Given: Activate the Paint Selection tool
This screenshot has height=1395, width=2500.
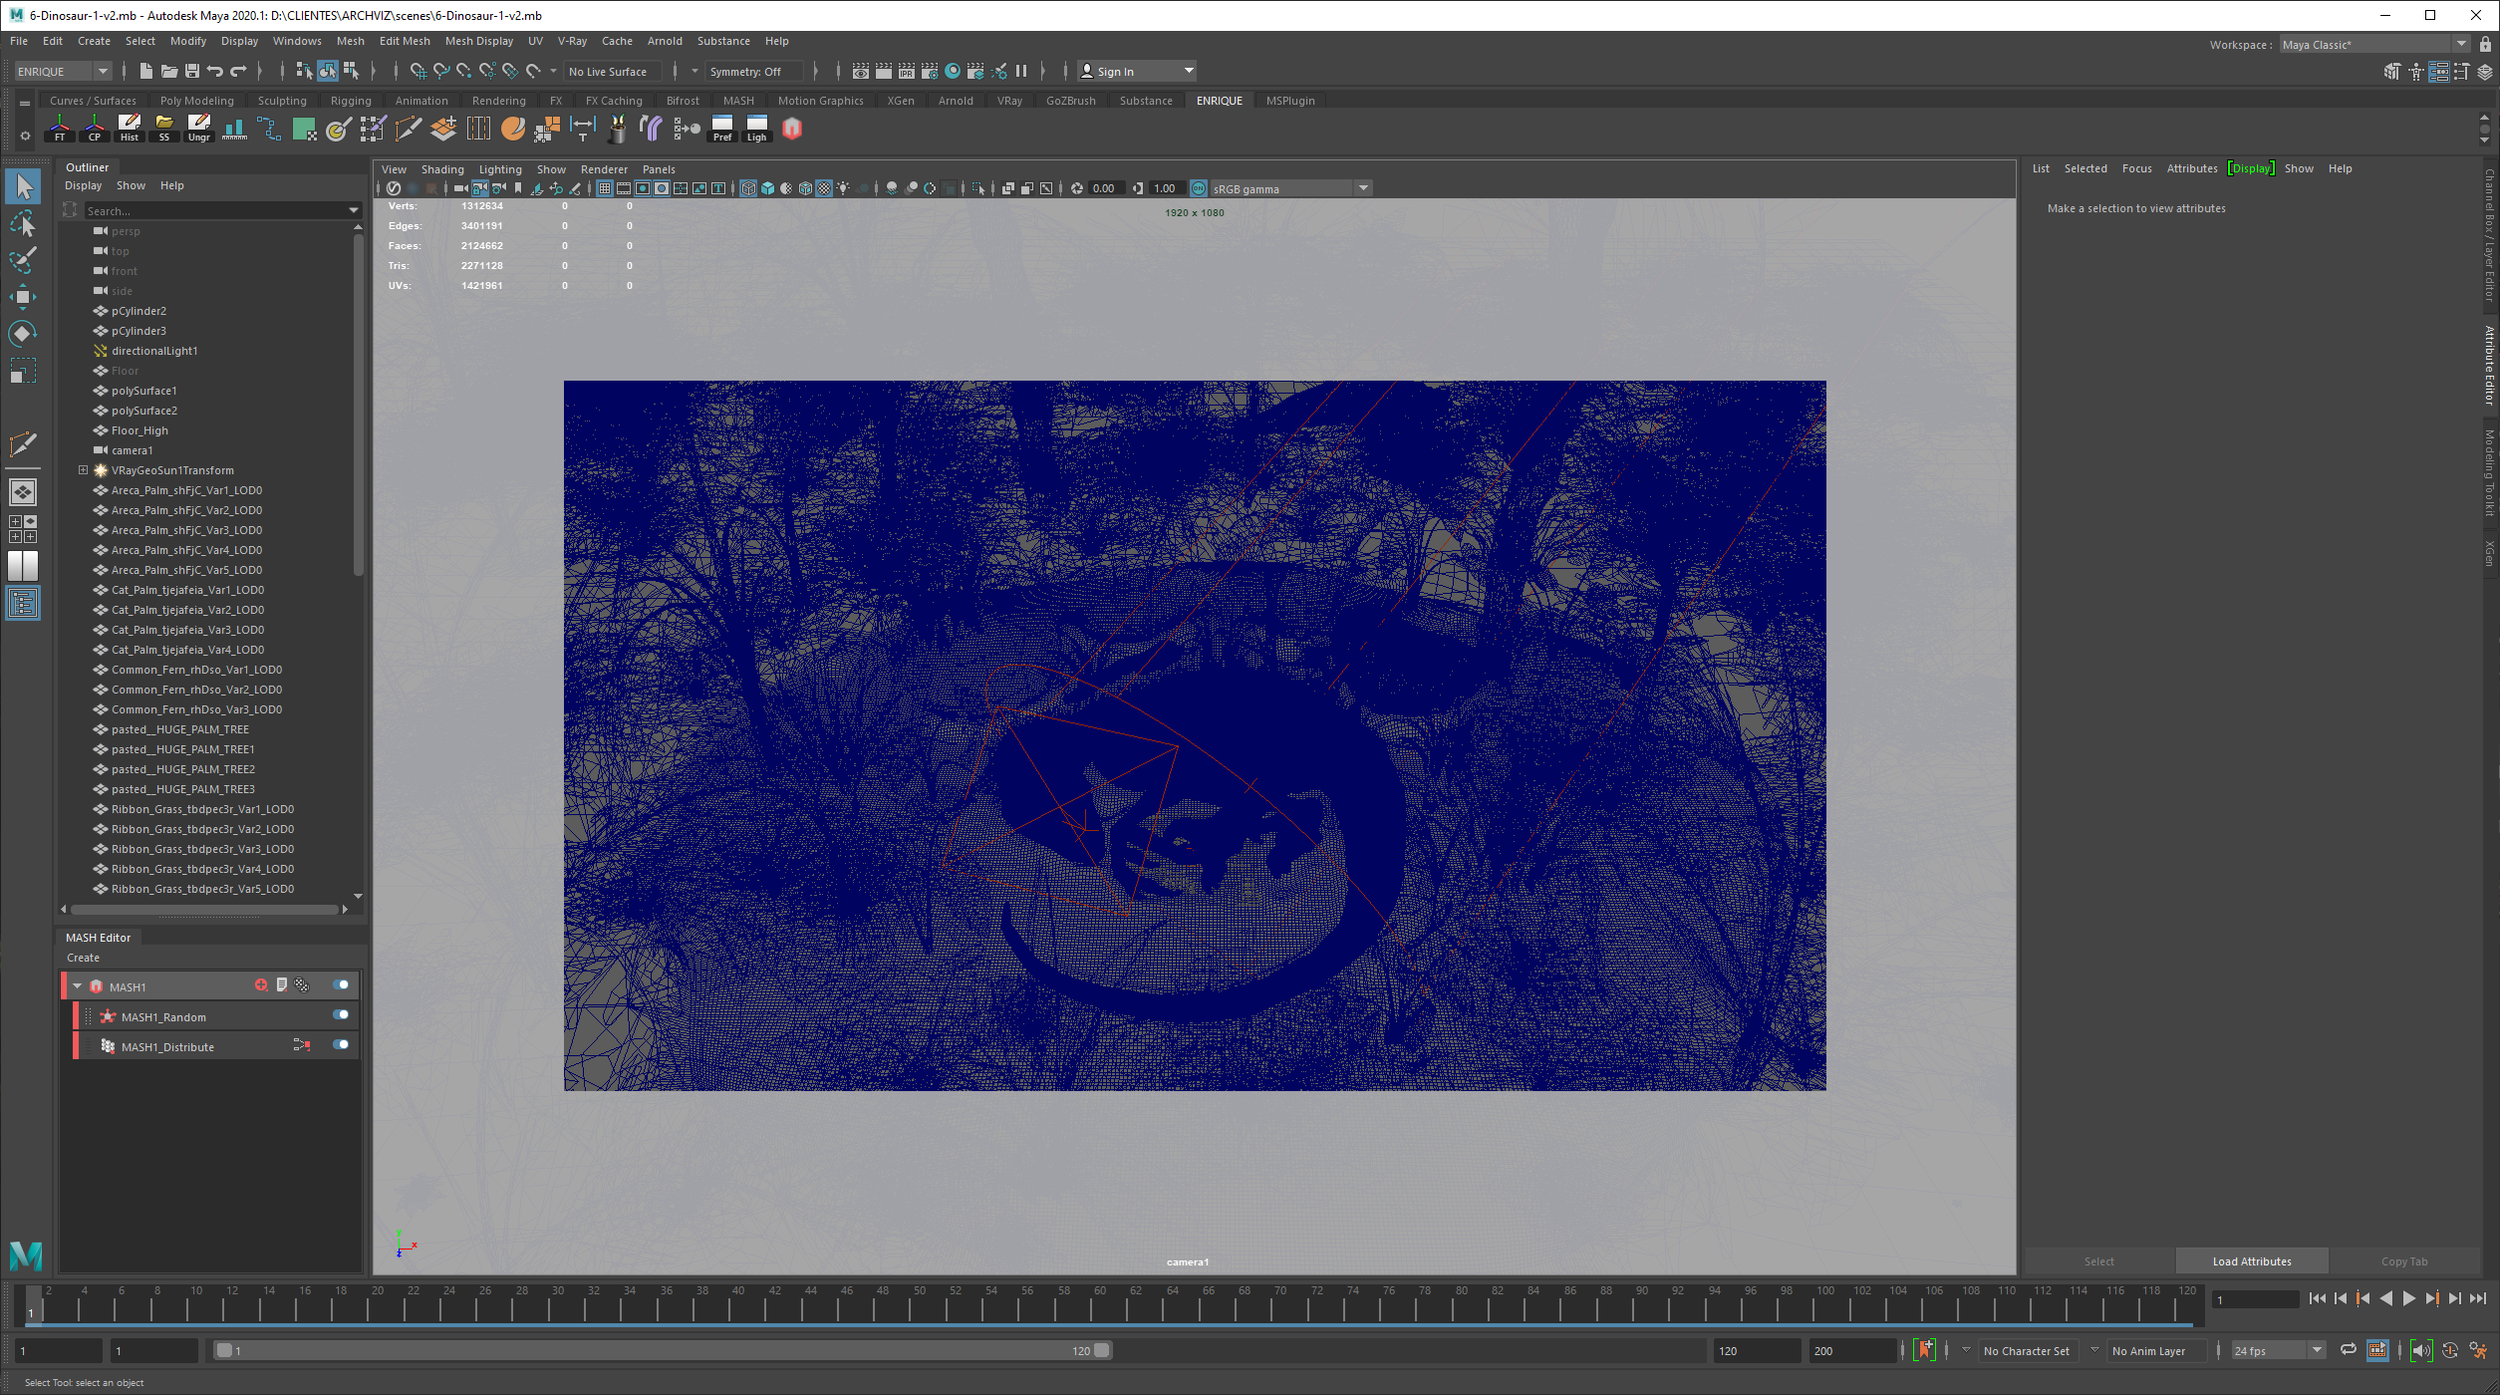Looking at the screenshot, I should point(22,261).
